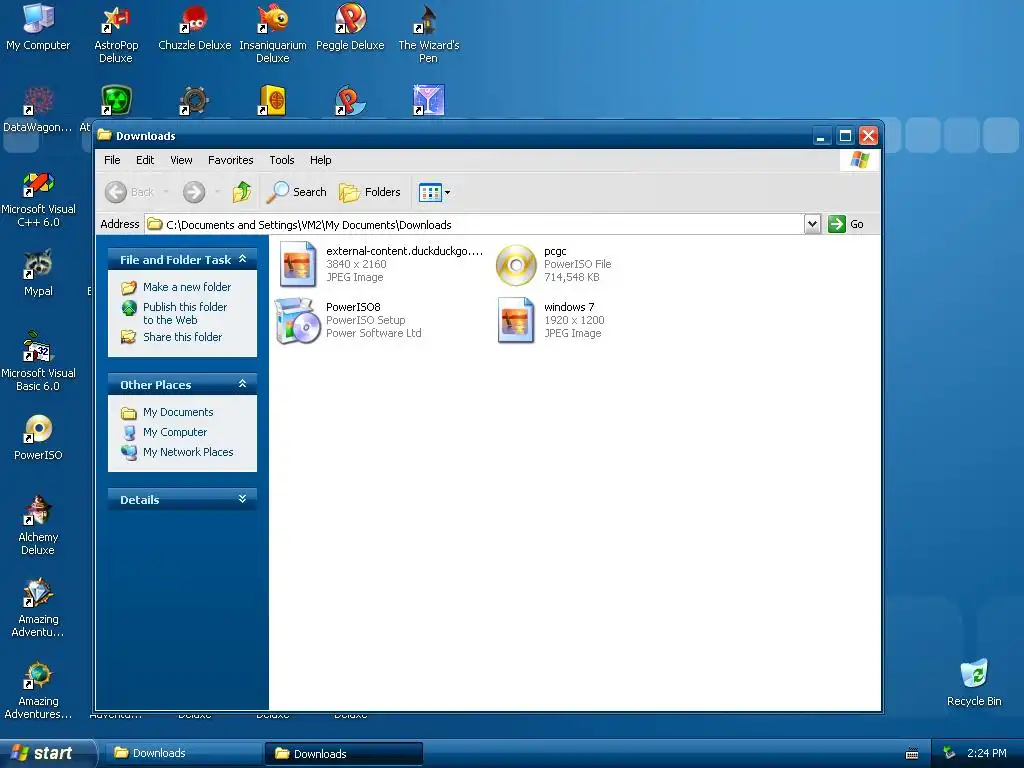Launch Chuzzle Deluxe desktop shortcut
The image size is (1024, 768).
[194, 27]
